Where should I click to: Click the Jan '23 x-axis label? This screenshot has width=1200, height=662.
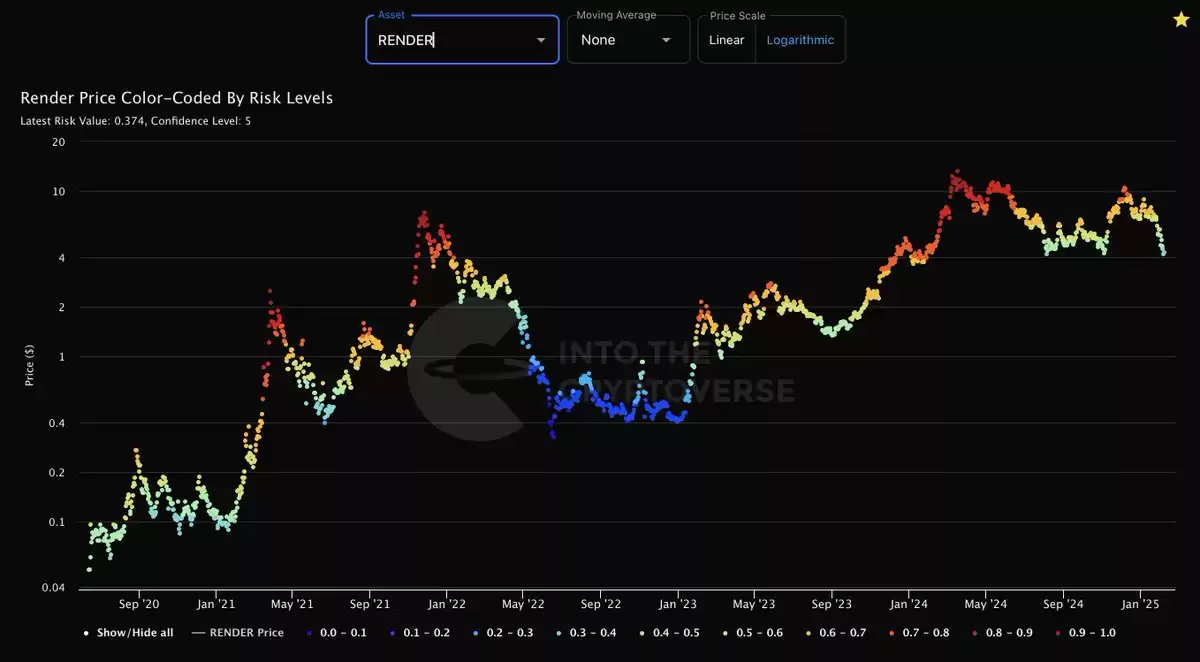pyautogui.click(x=678, y=604)
